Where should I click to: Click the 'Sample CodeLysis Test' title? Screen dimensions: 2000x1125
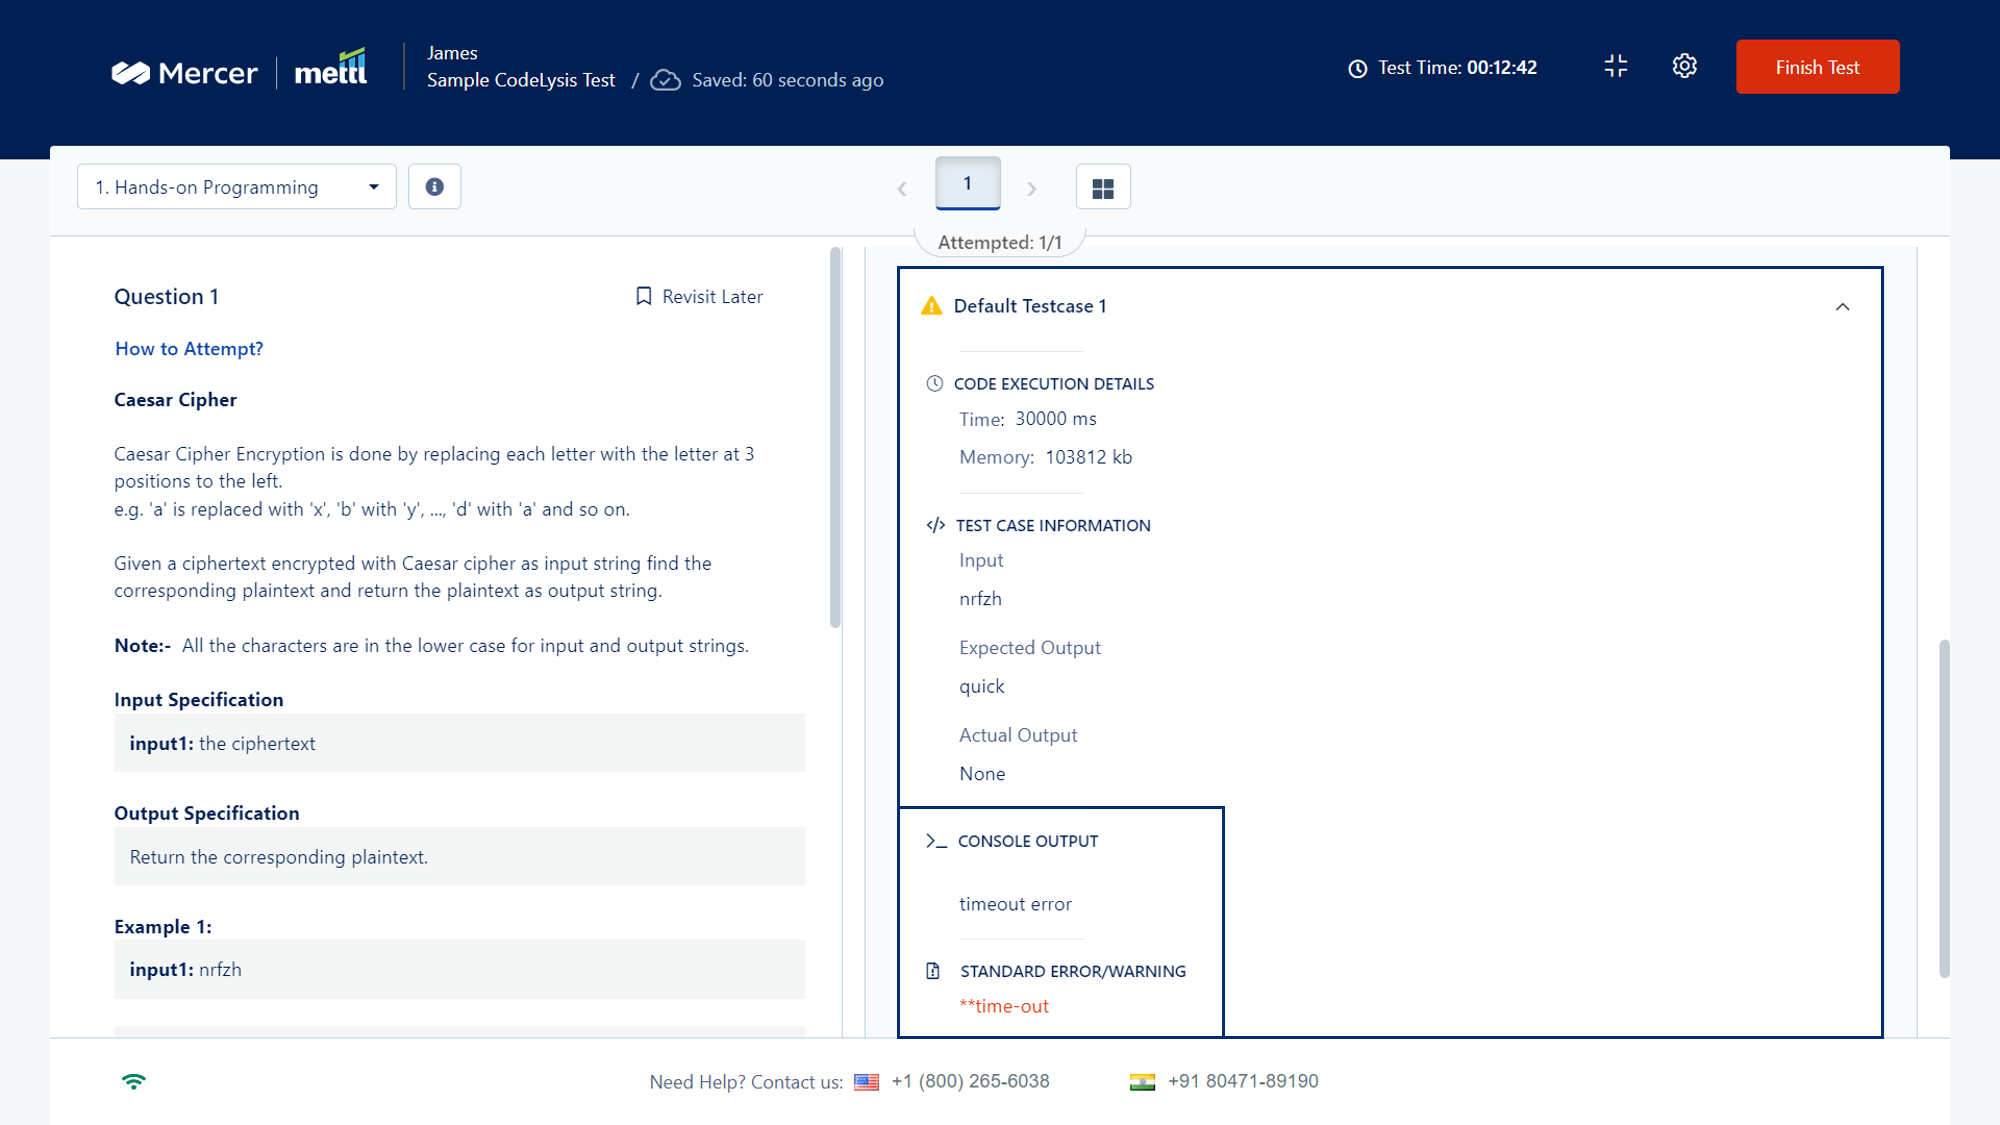point(521,80)
